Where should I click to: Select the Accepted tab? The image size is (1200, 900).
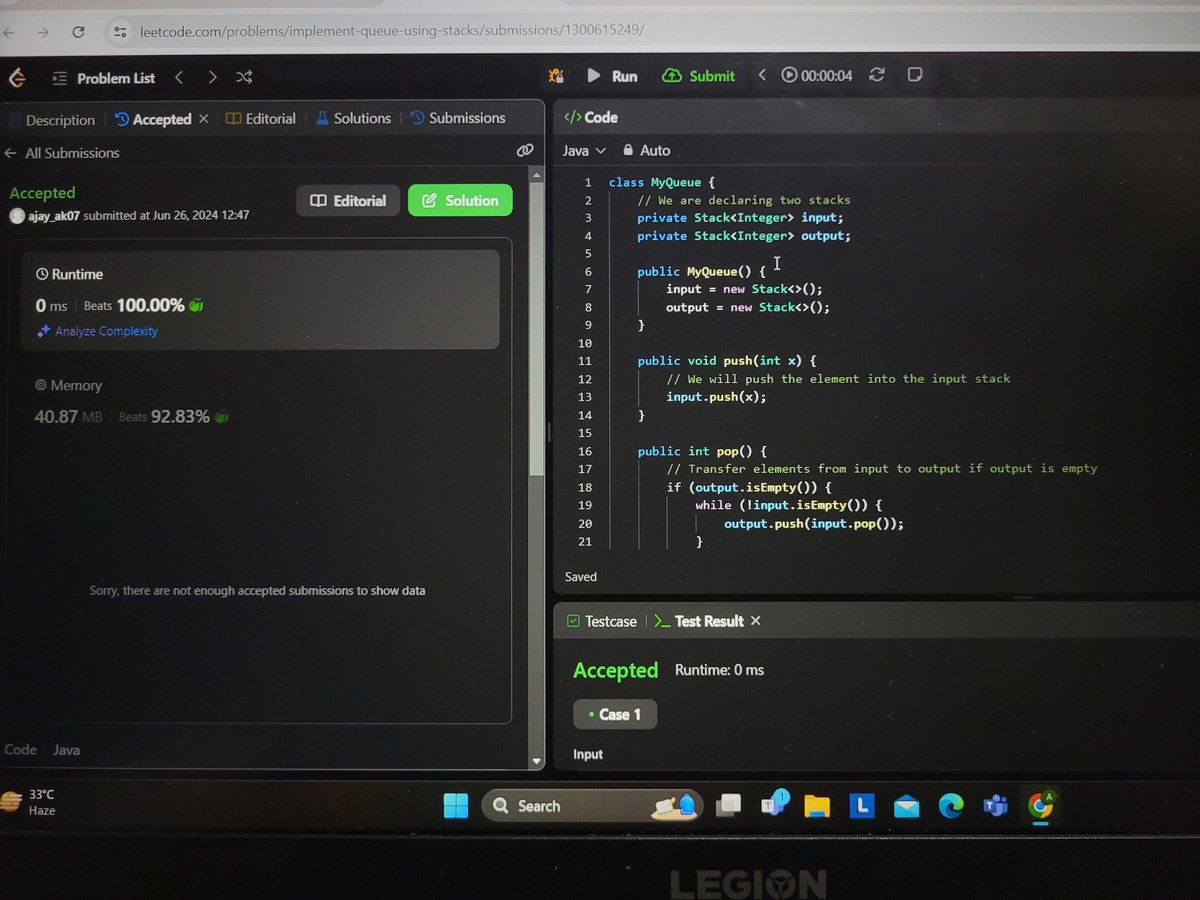tap(153, 119)
